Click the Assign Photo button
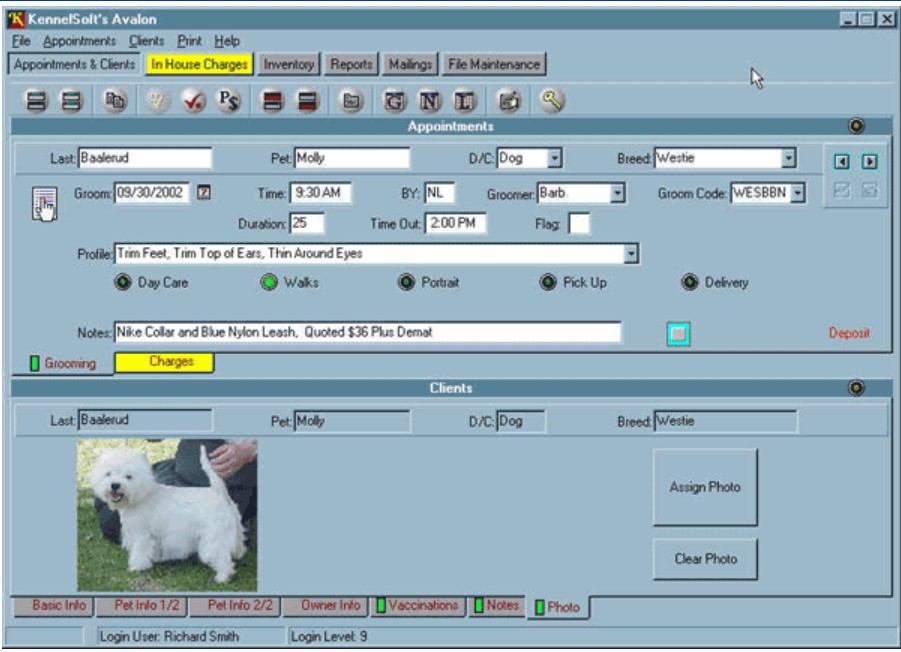 705,487
